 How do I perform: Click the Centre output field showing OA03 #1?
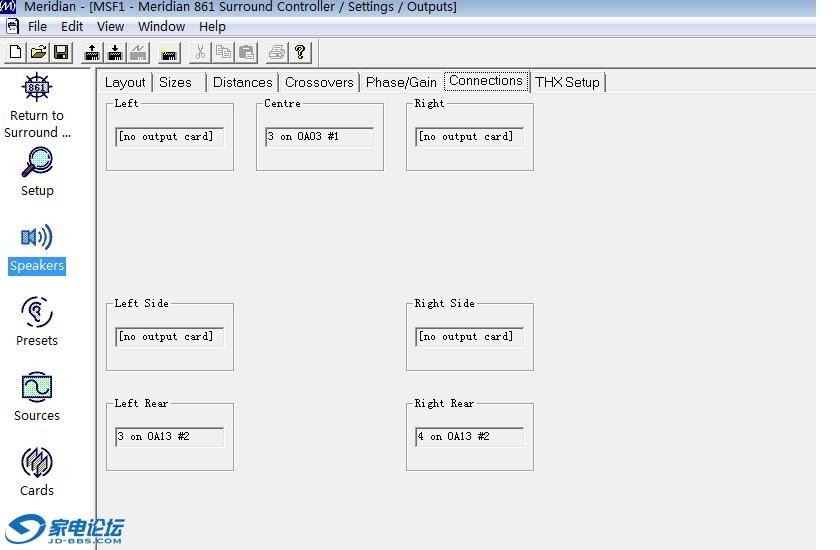click(319, 137)
